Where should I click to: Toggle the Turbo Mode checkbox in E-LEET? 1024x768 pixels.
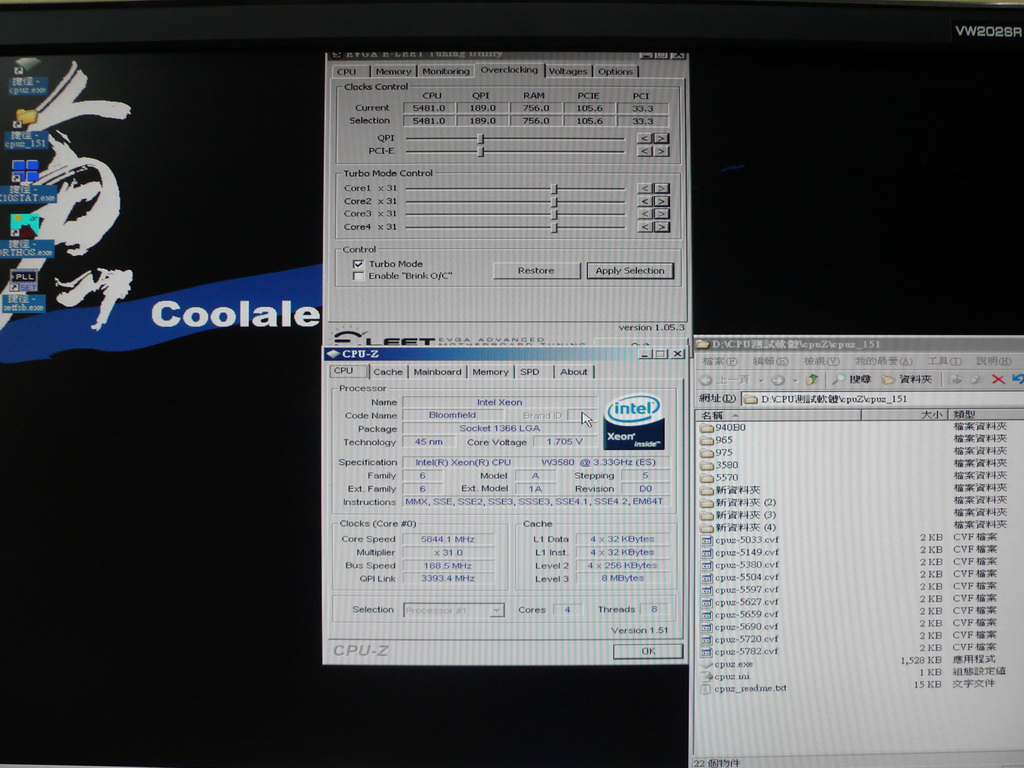click(358, 264)
